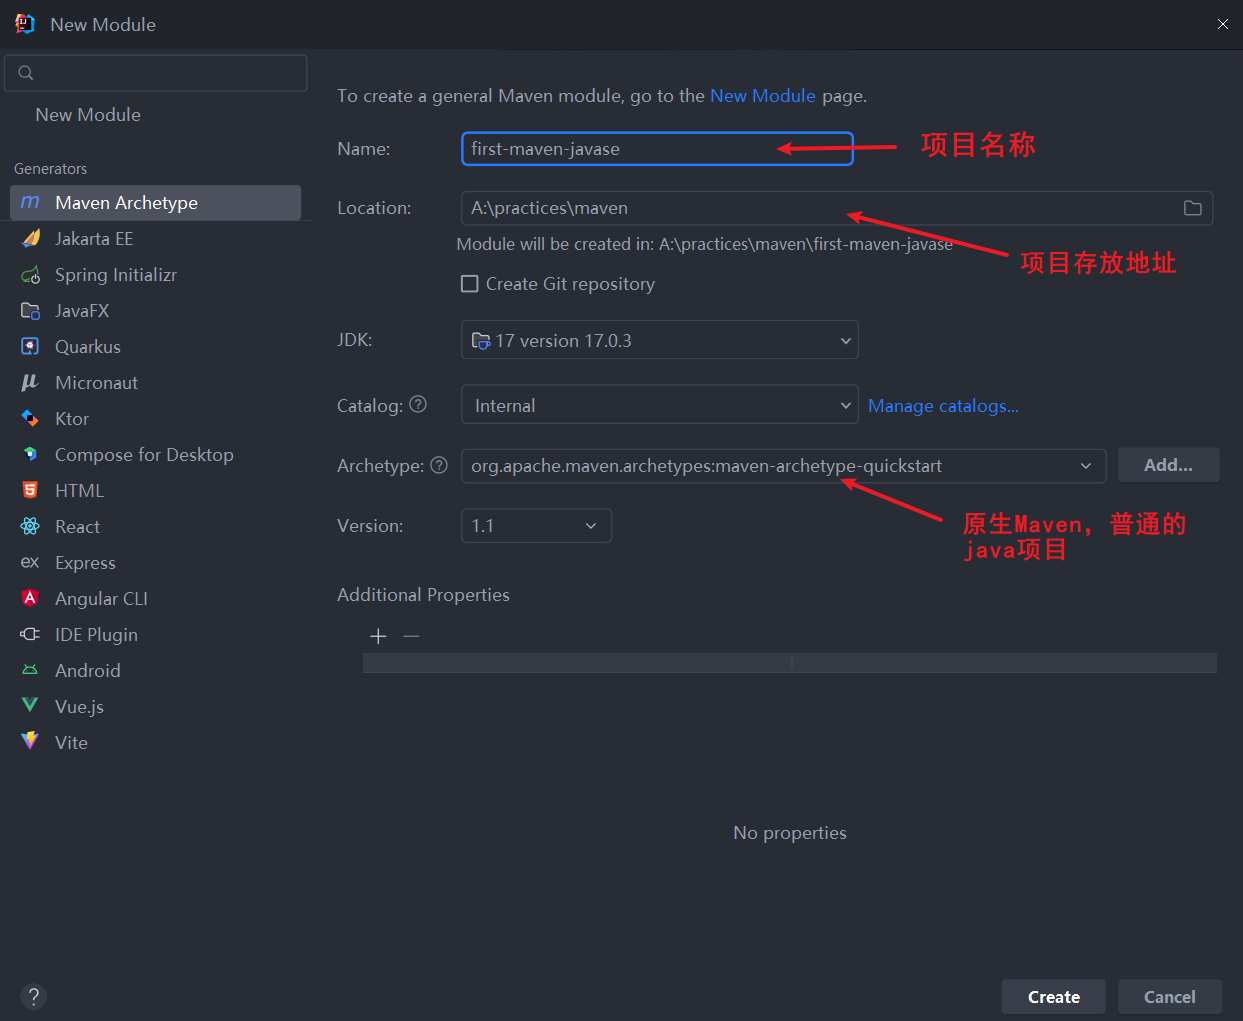Click the Angular CLI red icon

31,598
